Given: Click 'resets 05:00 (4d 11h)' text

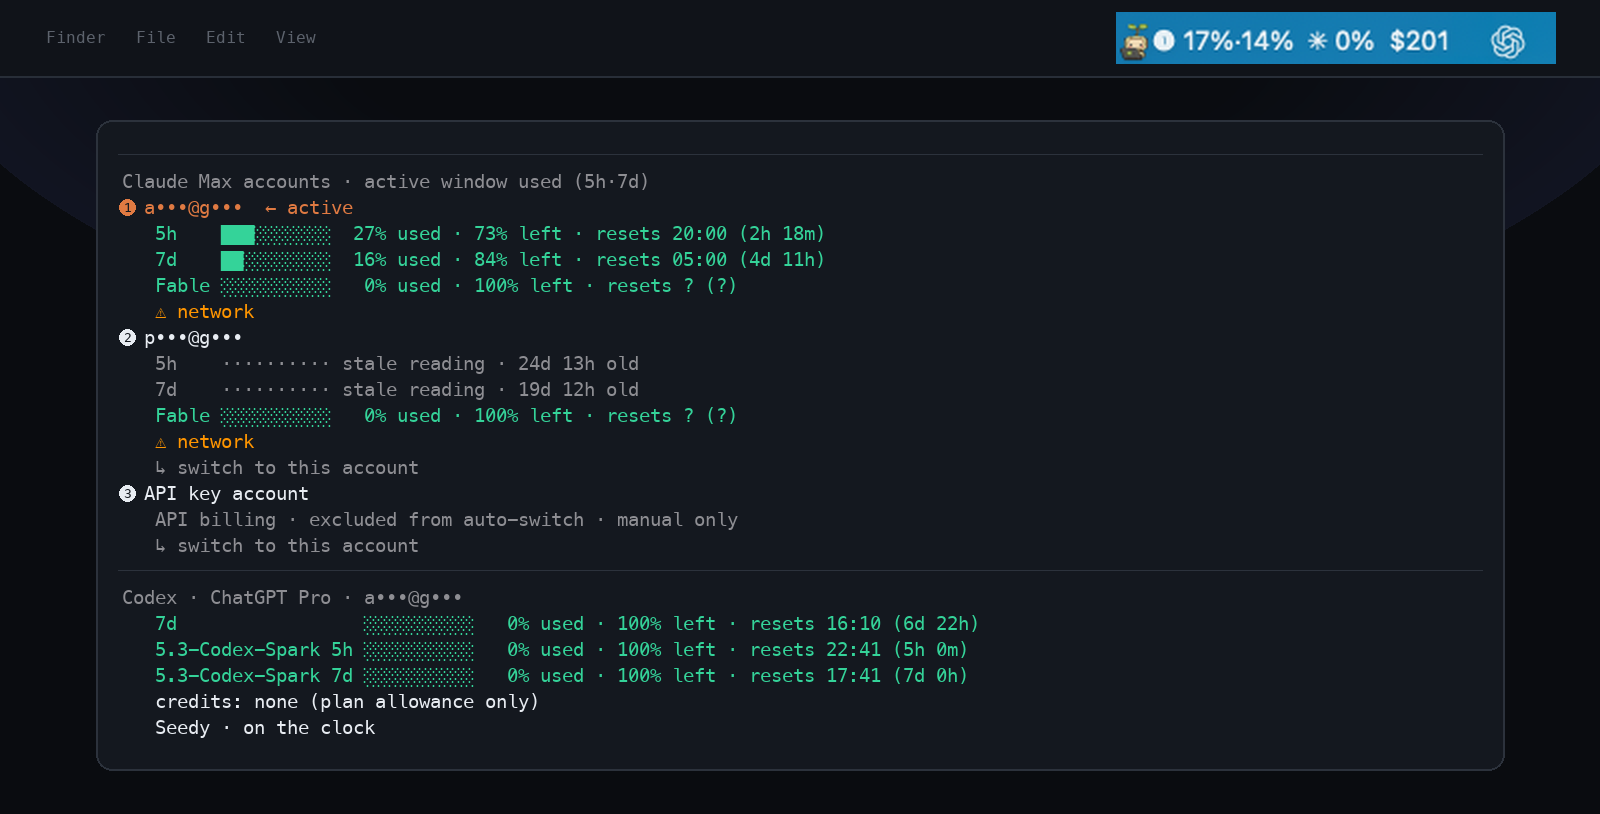Looking at the screenshot, I should (x=710, y=259).
